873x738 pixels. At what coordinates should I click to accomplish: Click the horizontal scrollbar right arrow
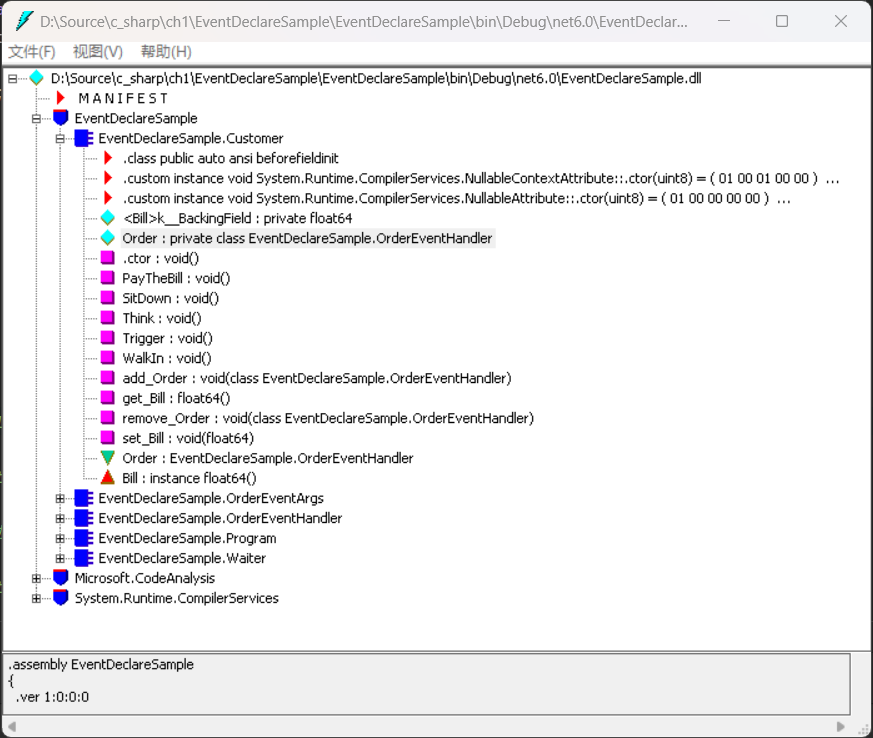point(841,727)
